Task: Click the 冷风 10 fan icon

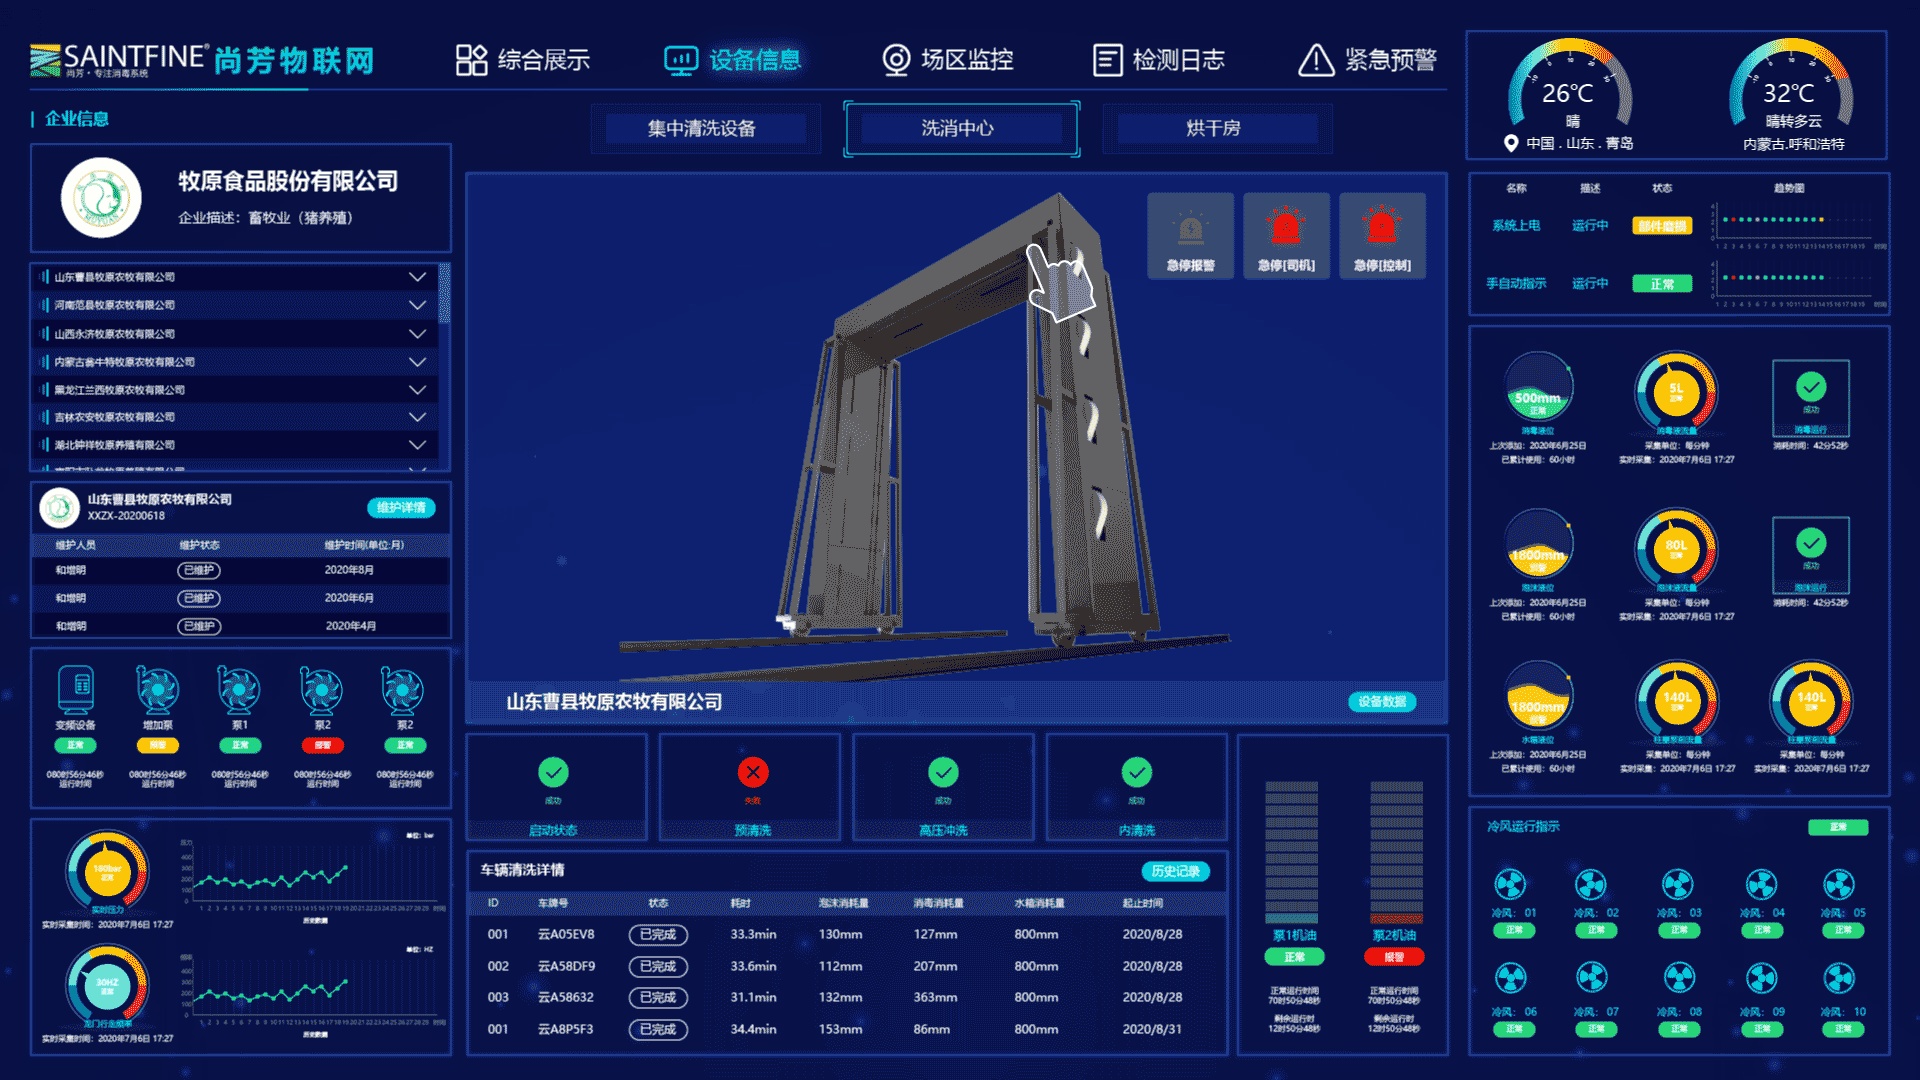Action: pyautogui.click(x=1839, y=977)
